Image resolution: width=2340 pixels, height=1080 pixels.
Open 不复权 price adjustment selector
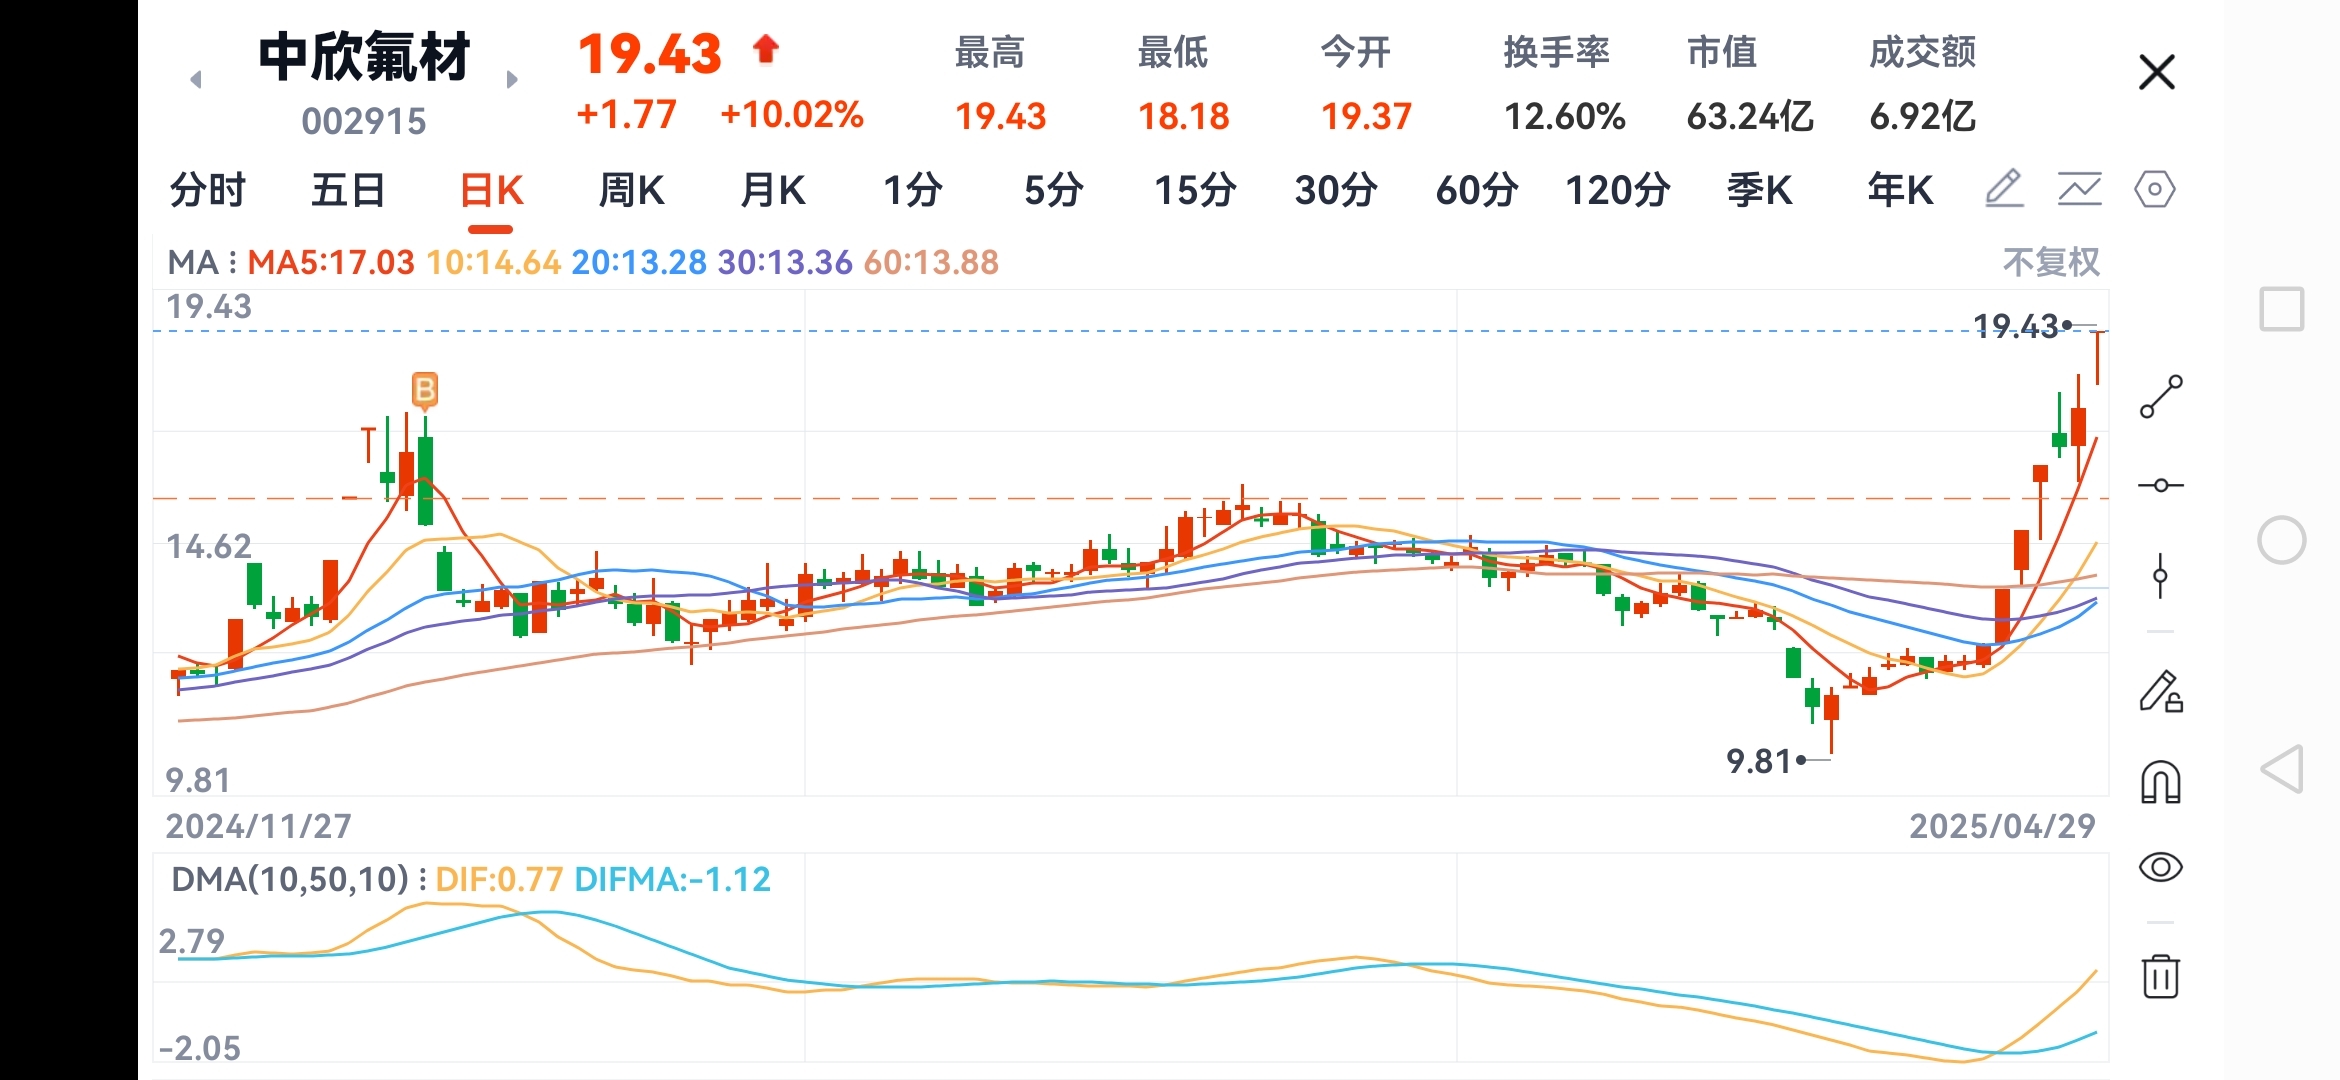pyautogui.click(x=2051, y=262)
